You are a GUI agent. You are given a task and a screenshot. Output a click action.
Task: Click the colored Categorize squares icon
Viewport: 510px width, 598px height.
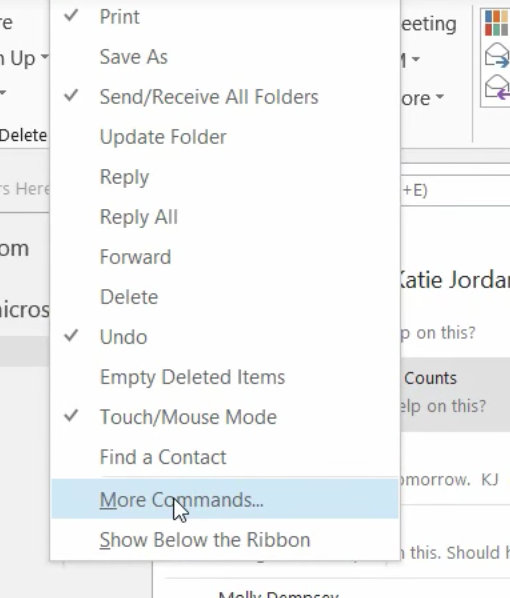(497, 23)
